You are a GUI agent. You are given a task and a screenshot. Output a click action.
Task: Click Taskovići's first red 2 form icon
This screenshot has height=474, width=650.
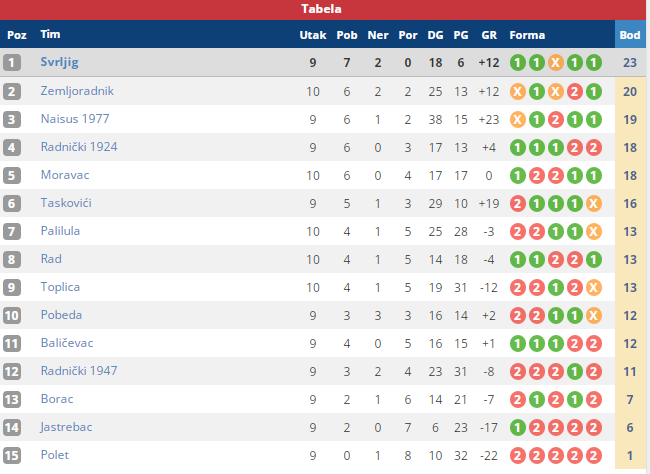(x=517, y=204)
